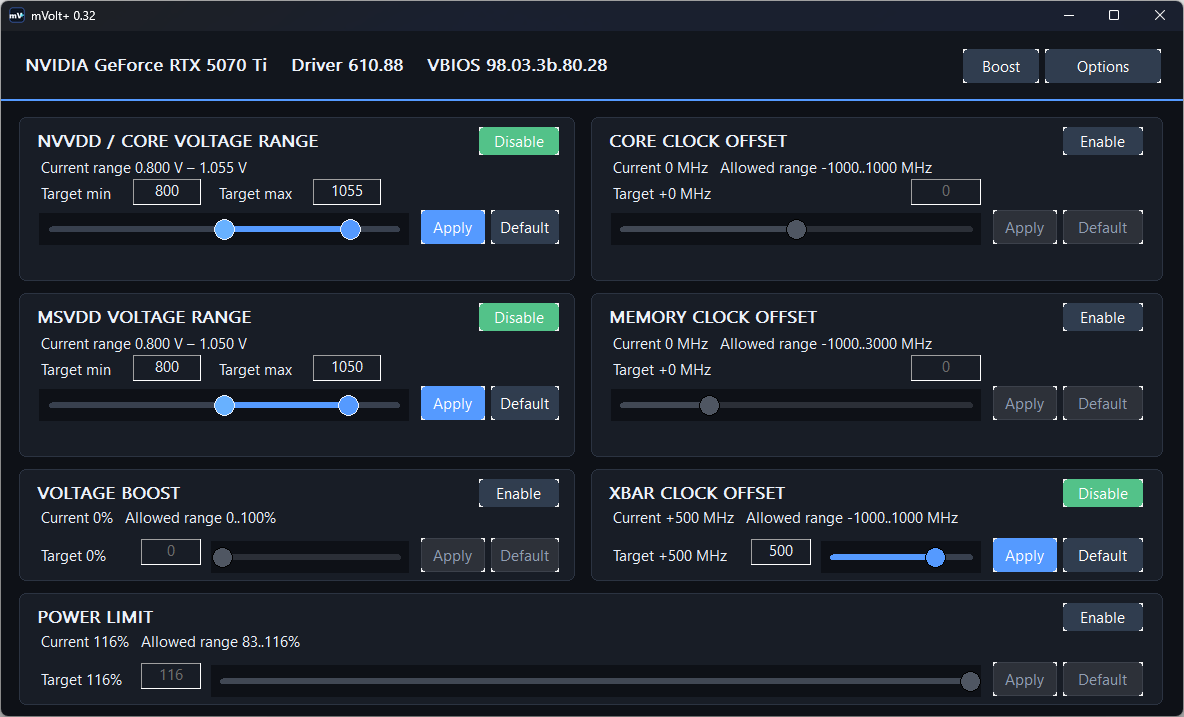Click 'Allowed range -1000..3000 MHz' text

826,343
